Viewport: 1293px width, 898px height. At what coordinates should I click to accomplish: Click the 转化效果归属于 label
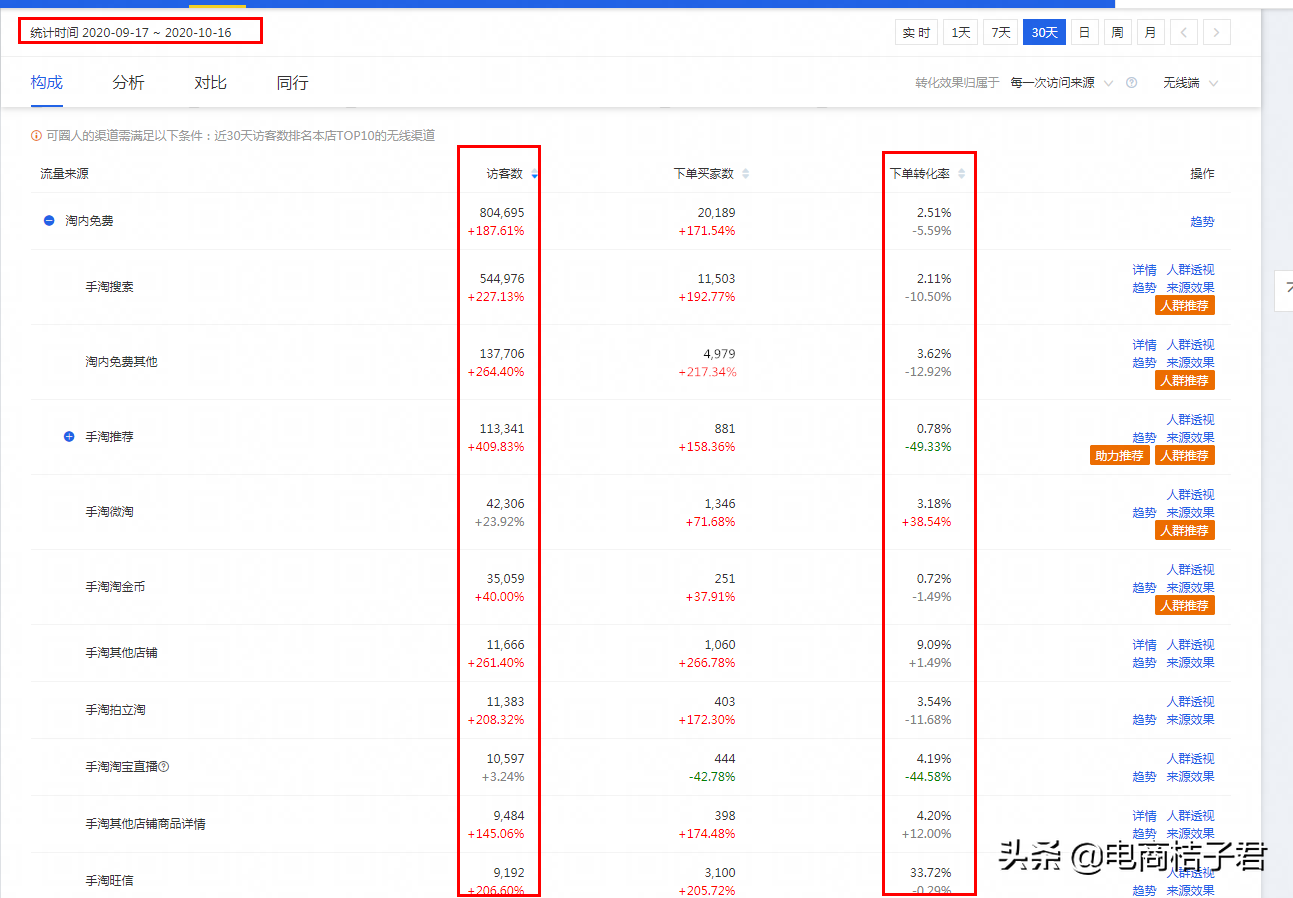point(957,83)
